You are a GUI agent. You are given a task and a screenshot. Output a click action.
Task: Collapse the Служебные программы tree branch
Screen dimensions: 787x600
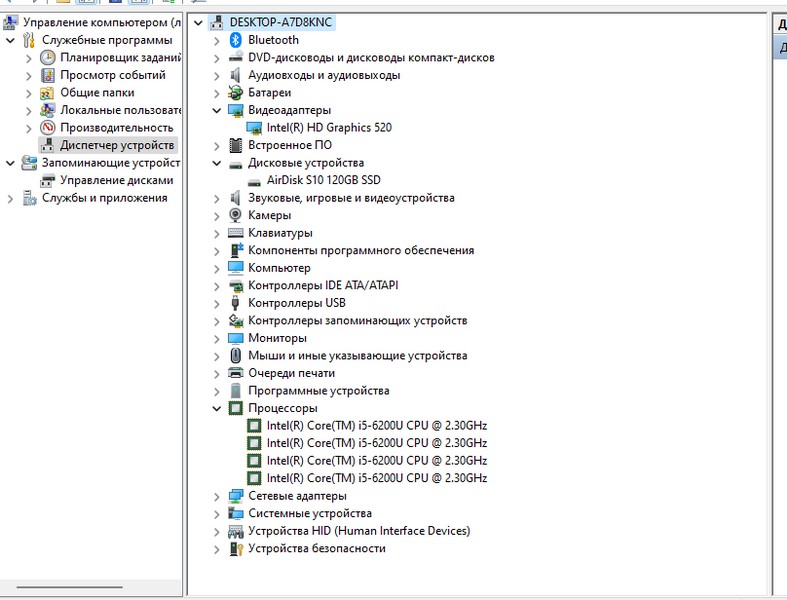tap(10, 40)
